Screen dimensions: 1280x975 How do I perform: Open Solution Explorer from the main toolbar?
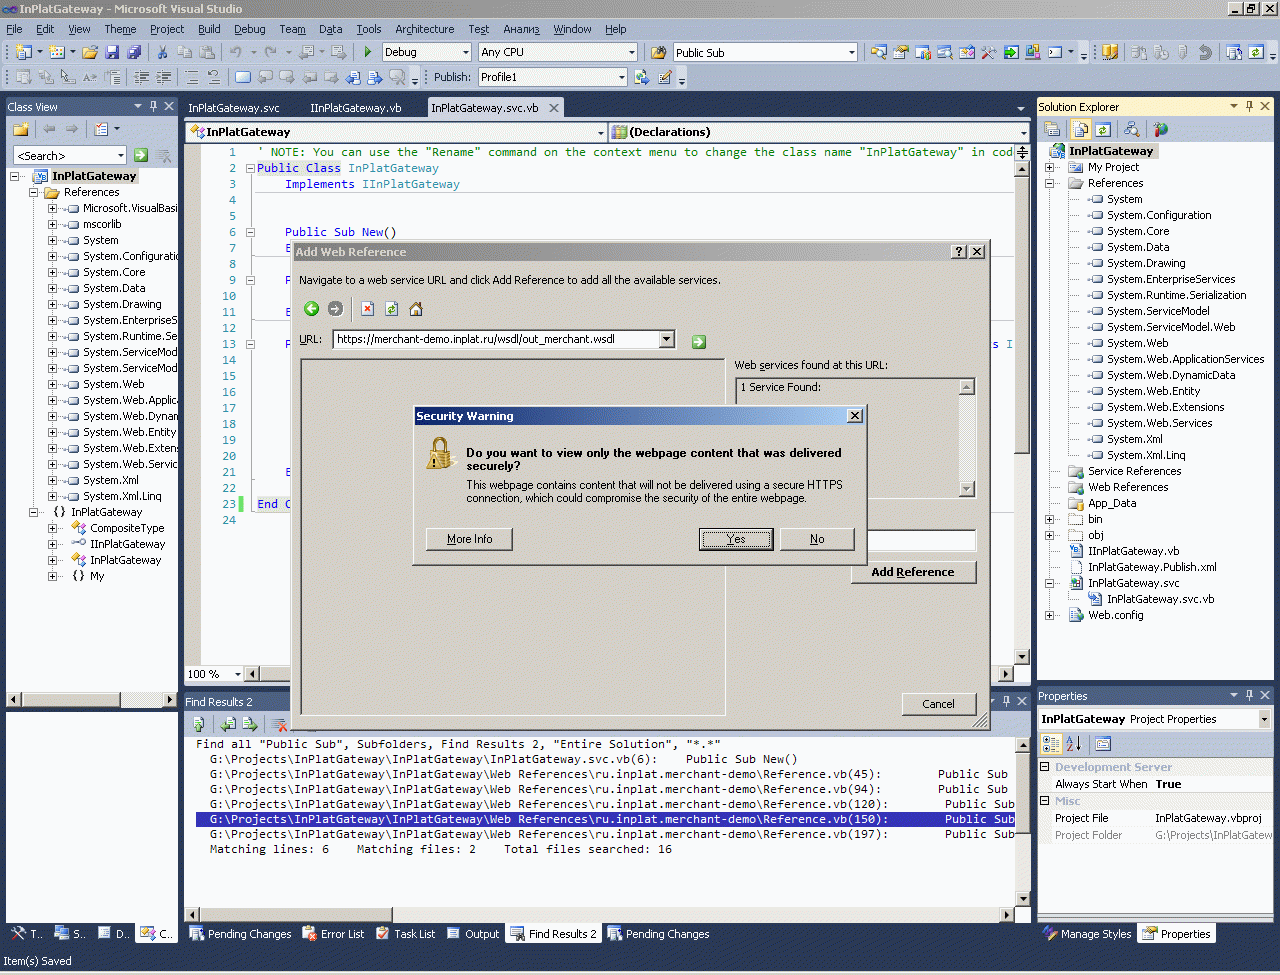(x=879, y=52)
